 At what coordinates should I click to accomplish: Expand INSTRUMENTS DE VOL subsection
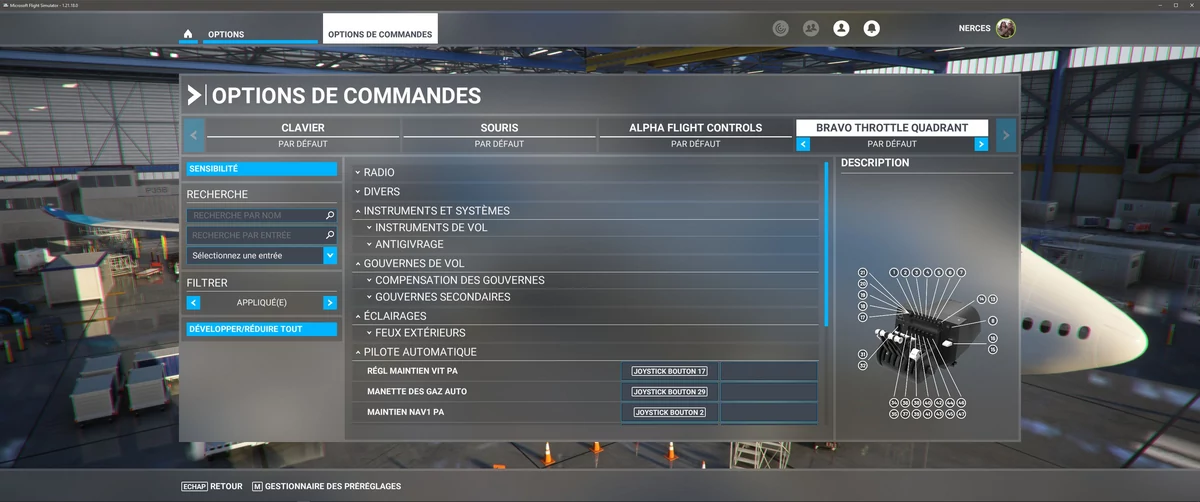[x=592, y=228]
